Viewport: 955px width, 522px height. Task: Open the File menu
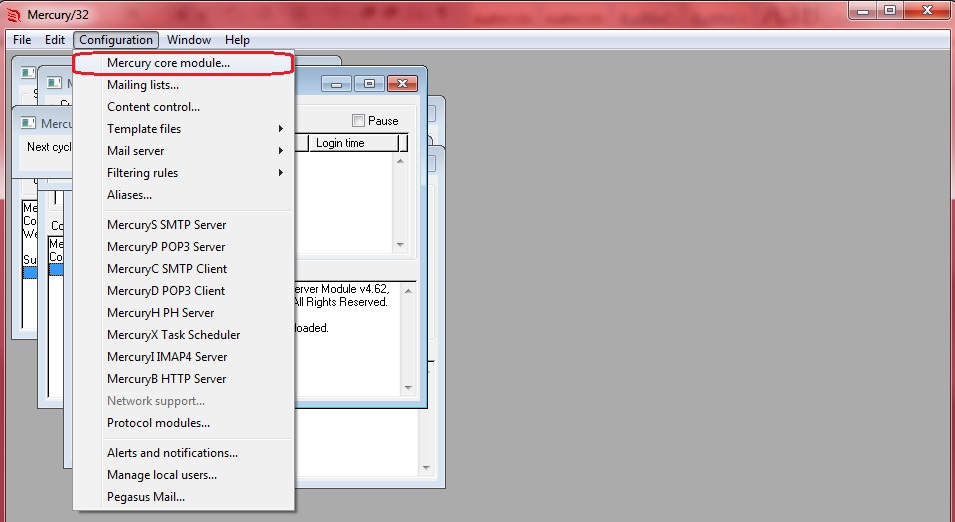pyautogui.click(x=22, y=40)
